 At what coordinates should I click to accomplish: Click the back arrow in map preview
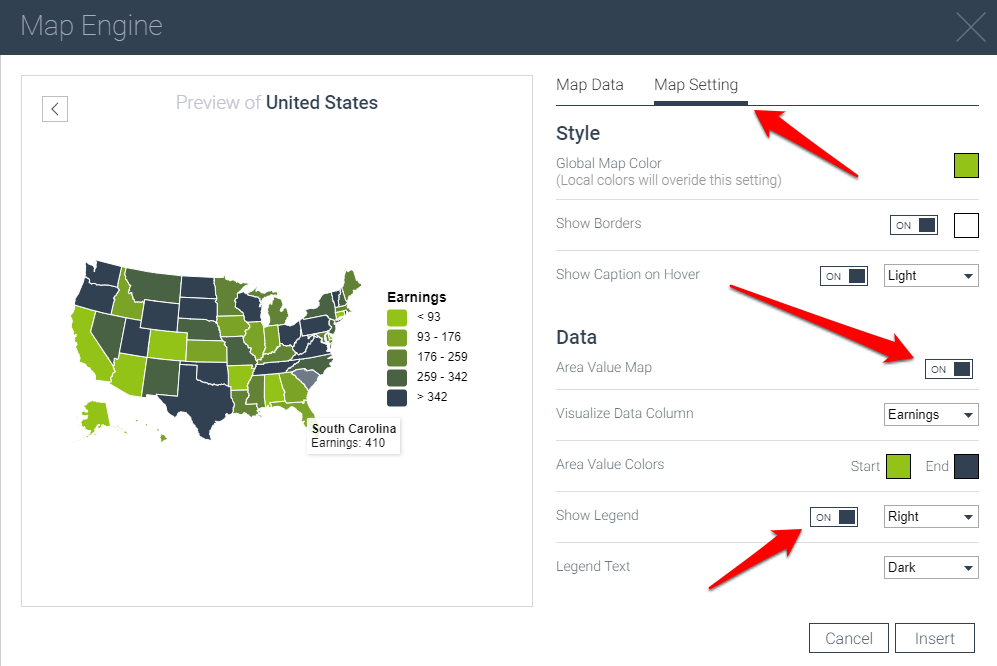[55, 109]
